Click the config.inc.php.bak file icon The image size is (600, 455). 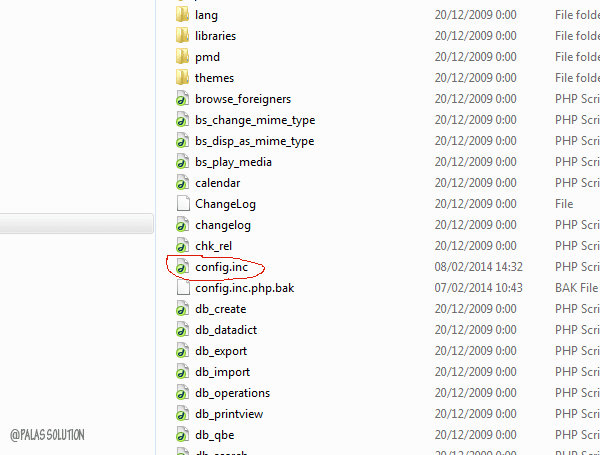tap(183, 288)
